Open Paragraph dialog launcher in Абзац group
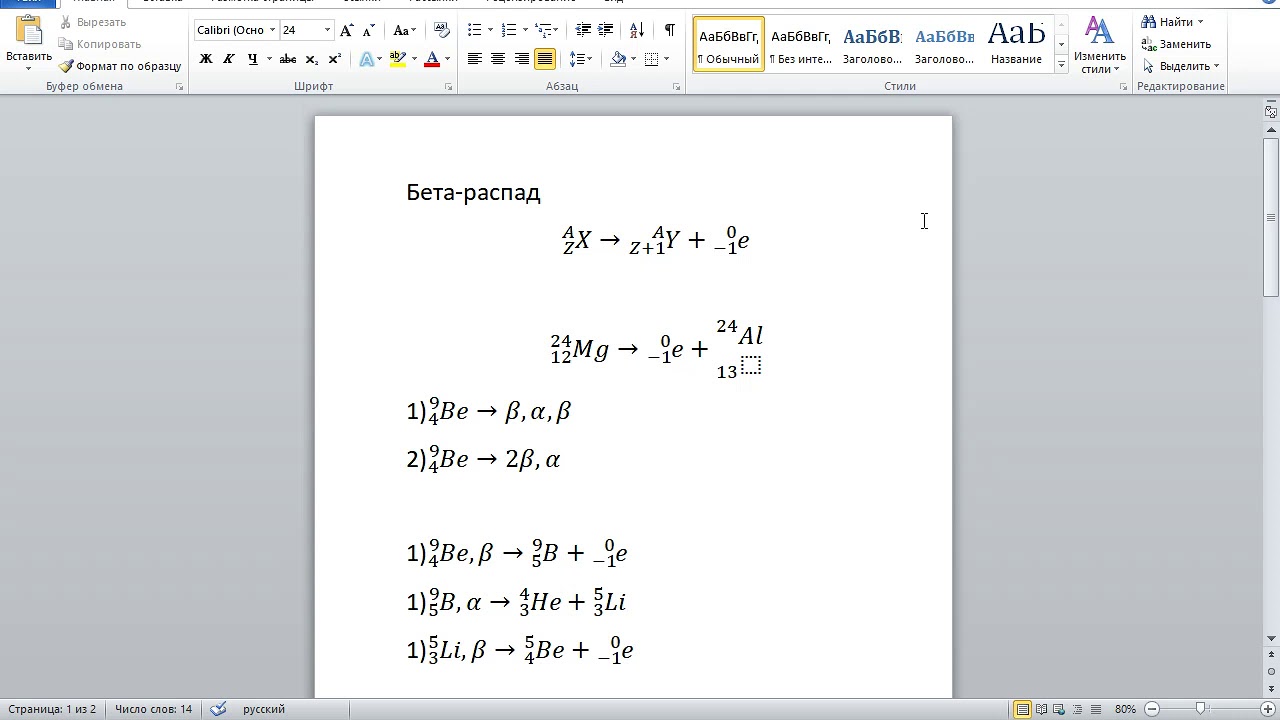 click(677, 87)
